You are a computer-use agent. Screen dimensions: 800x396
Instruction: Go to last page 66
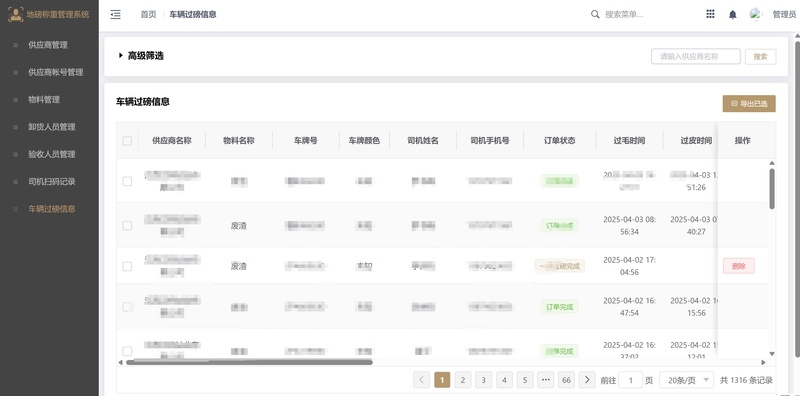[x=566, y=380]
